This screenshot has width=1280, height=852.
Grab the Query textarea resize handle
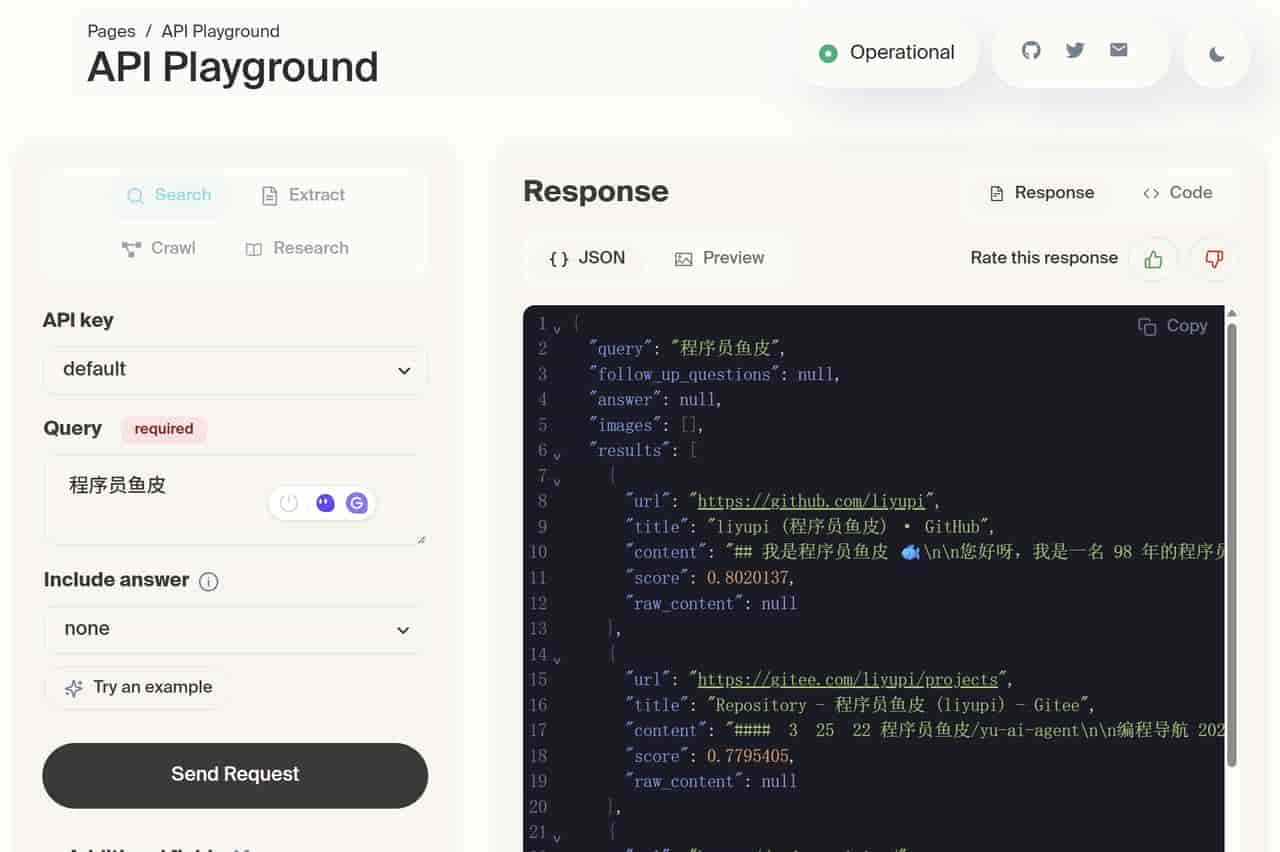(x=421, y=538)
